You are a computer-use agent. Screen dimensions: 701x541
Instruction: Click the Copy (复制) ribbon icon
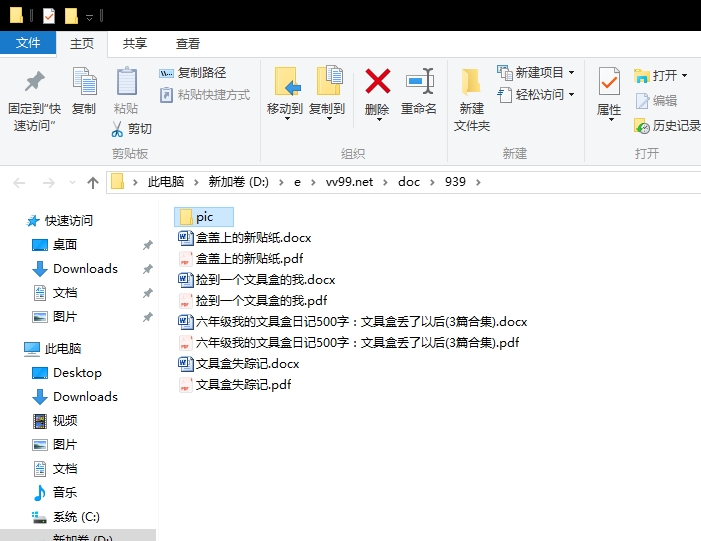[x=84, y=81]
